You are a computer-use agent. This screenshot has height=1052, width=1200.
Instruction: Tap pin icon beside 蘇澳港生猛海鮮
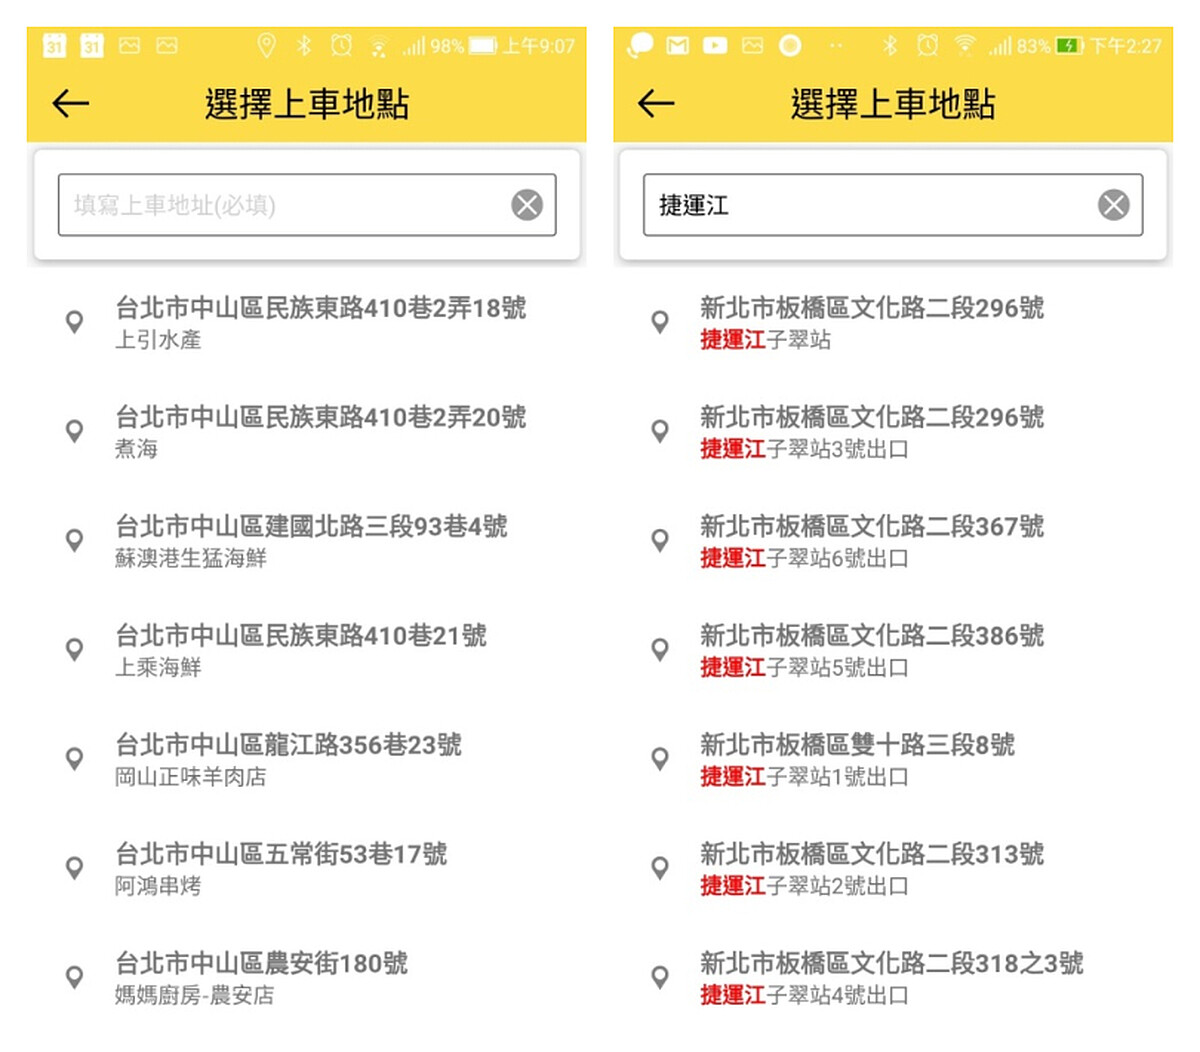click(74, 540)
